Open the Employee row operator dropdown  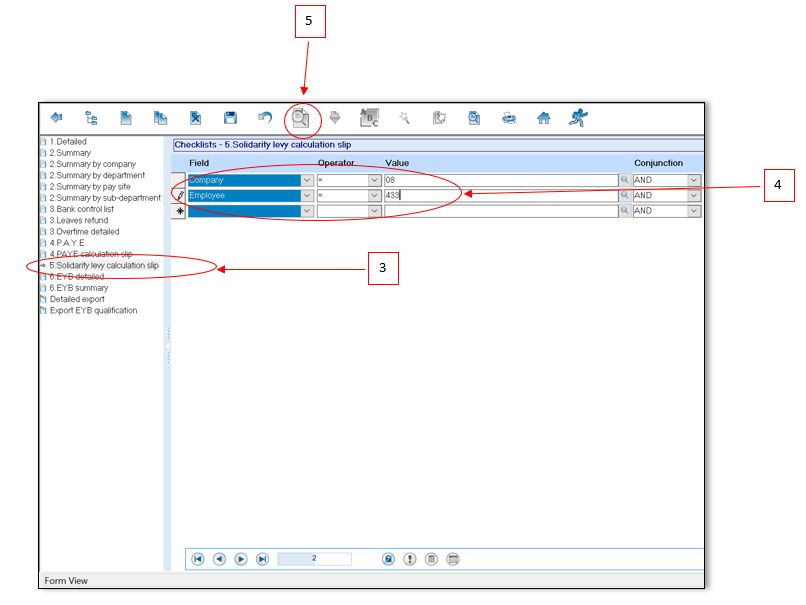[375, 196]
